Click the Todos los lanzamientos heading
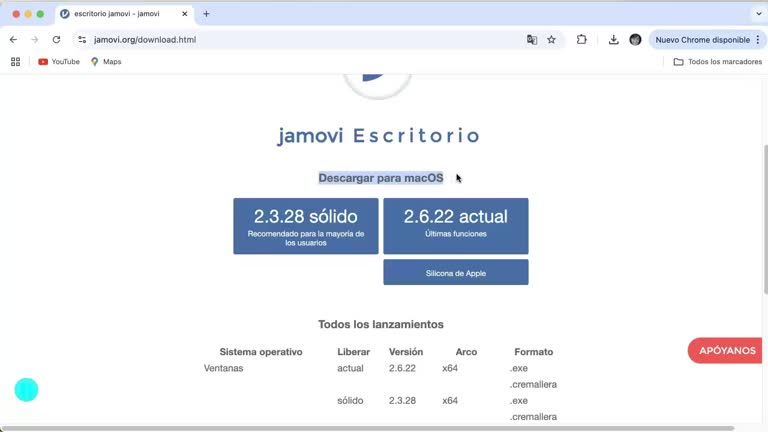The width and height of the screenshot is (768, 432). coord(381,324)
